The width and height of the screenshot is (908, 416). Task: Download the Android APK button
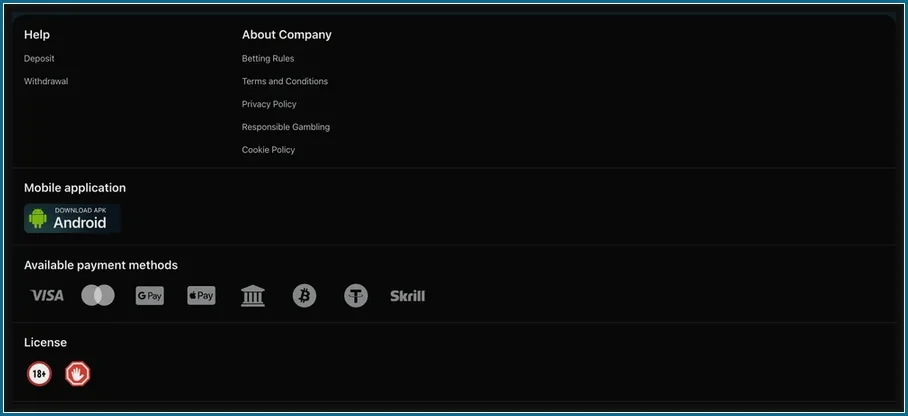tap(72, 218)
